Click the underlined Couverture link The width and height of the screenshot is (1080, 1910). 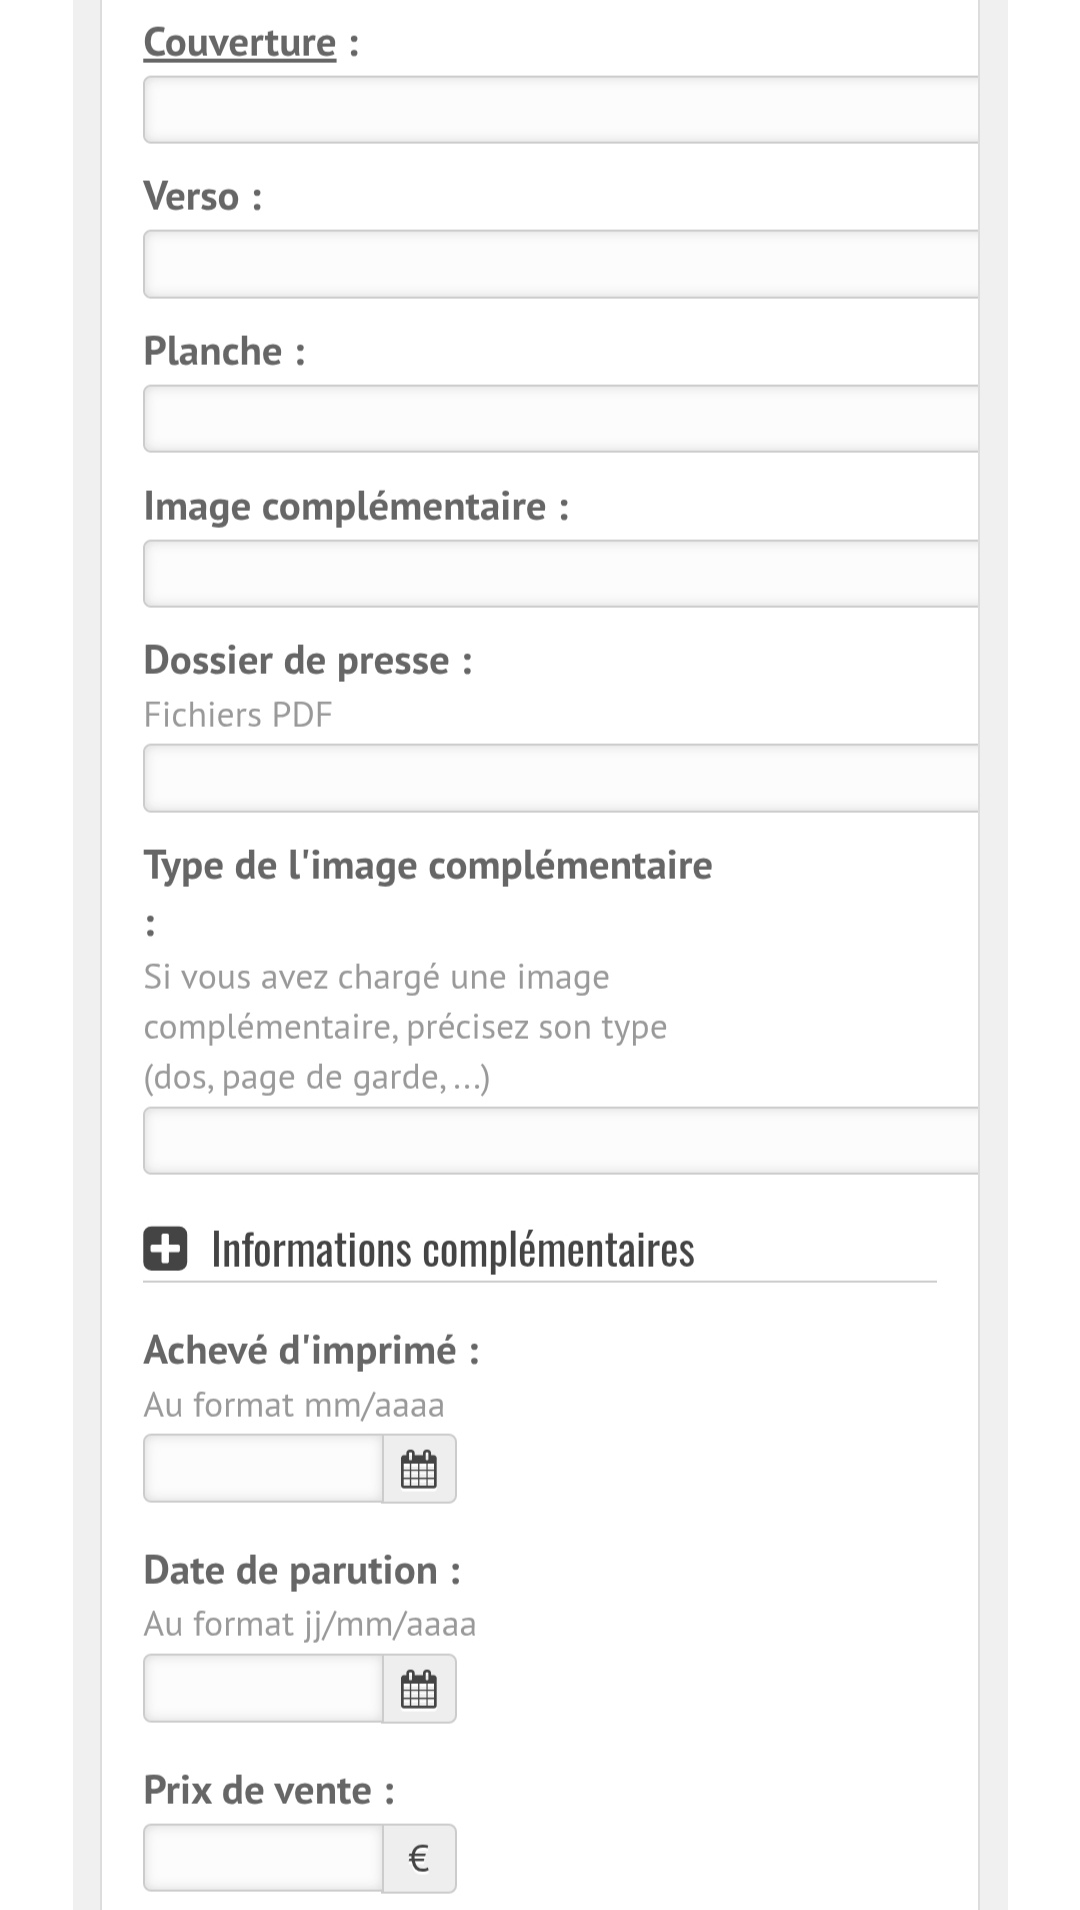tap(240, 43)
